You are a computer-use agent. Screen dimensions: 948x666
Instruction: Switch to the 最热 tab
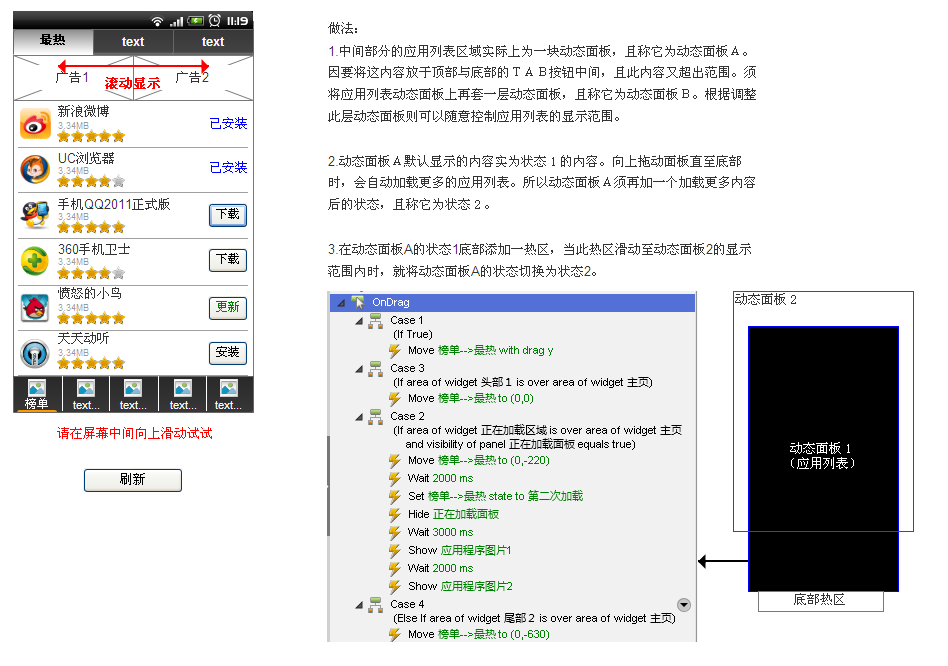pyautogui.click(x=53, y=41)
